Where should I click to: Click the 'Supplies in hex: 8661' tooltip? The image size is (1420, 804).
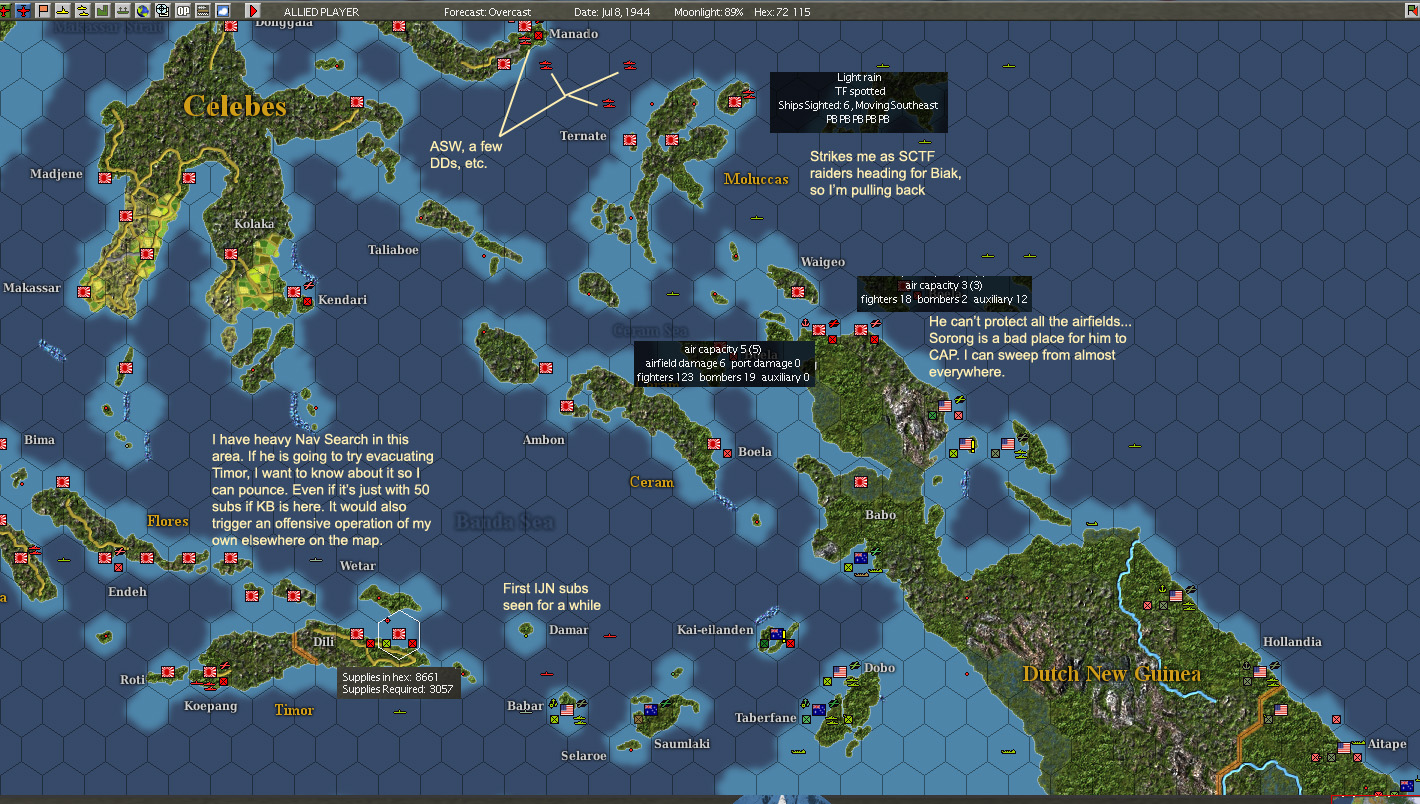click(399, 683)
